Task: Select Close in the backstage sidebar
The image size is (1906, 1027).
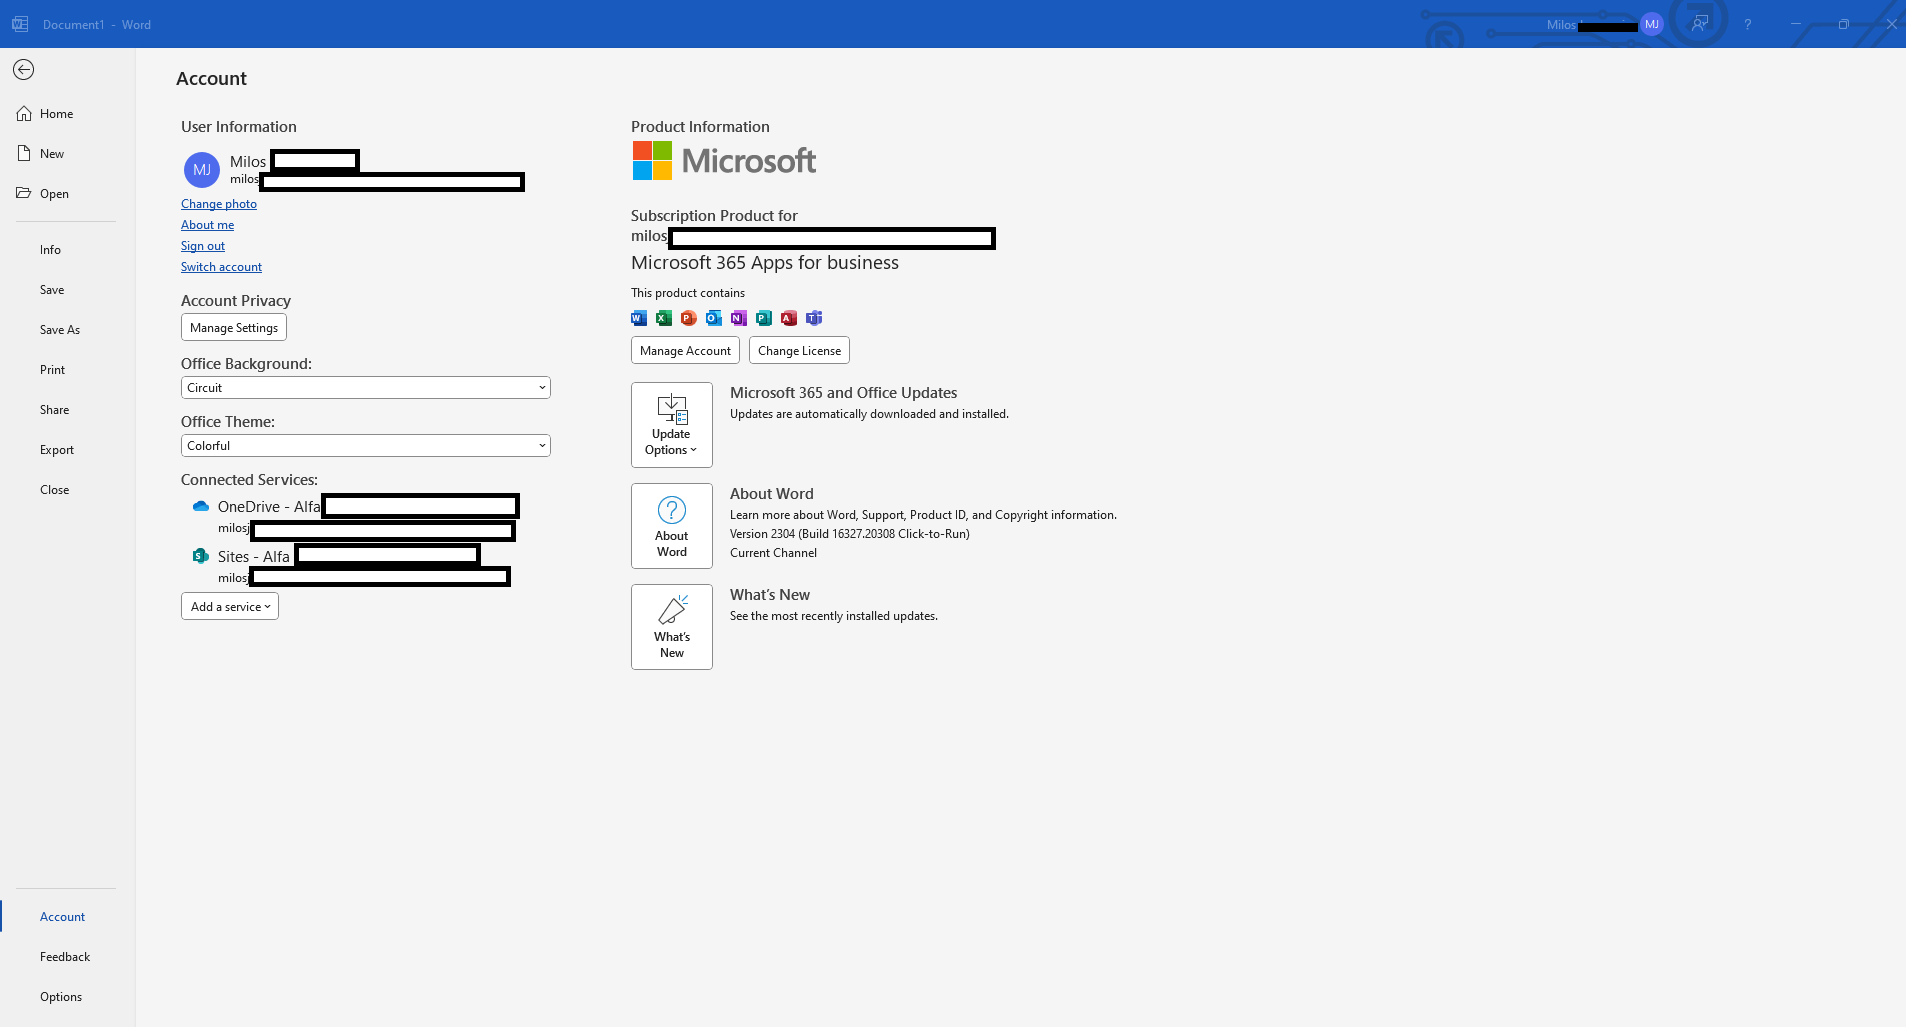Action: point(54,490)
